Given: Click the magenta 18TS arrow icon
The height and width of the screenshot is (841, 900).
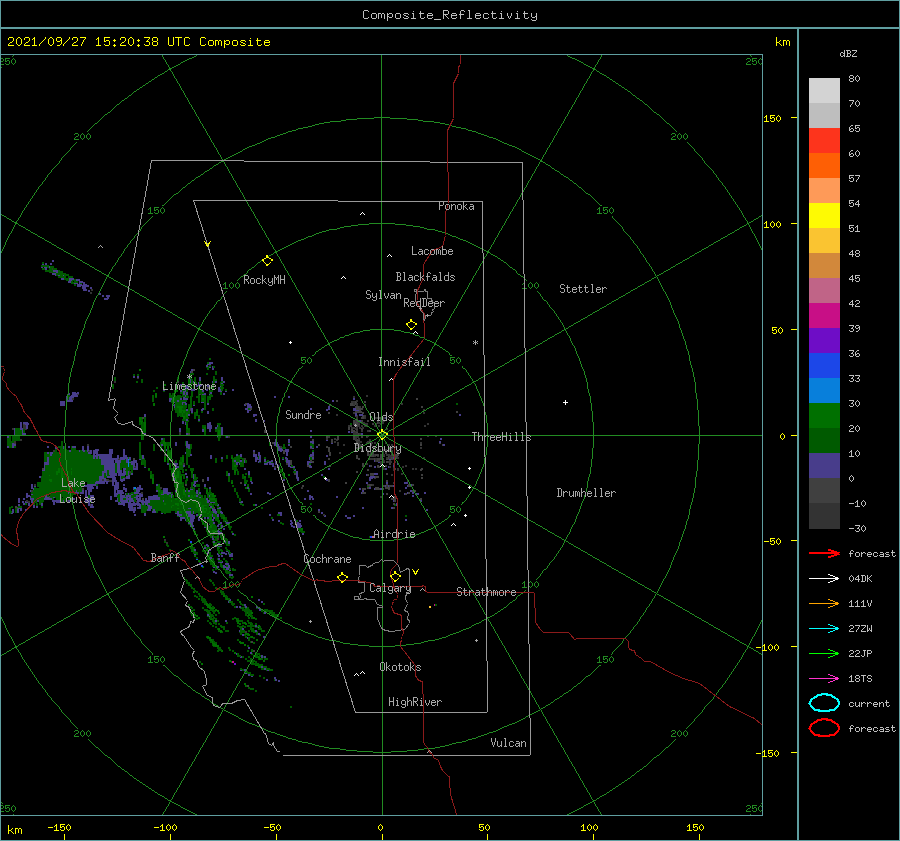Looking at the screenshot, I should click(x=824, y=679).
